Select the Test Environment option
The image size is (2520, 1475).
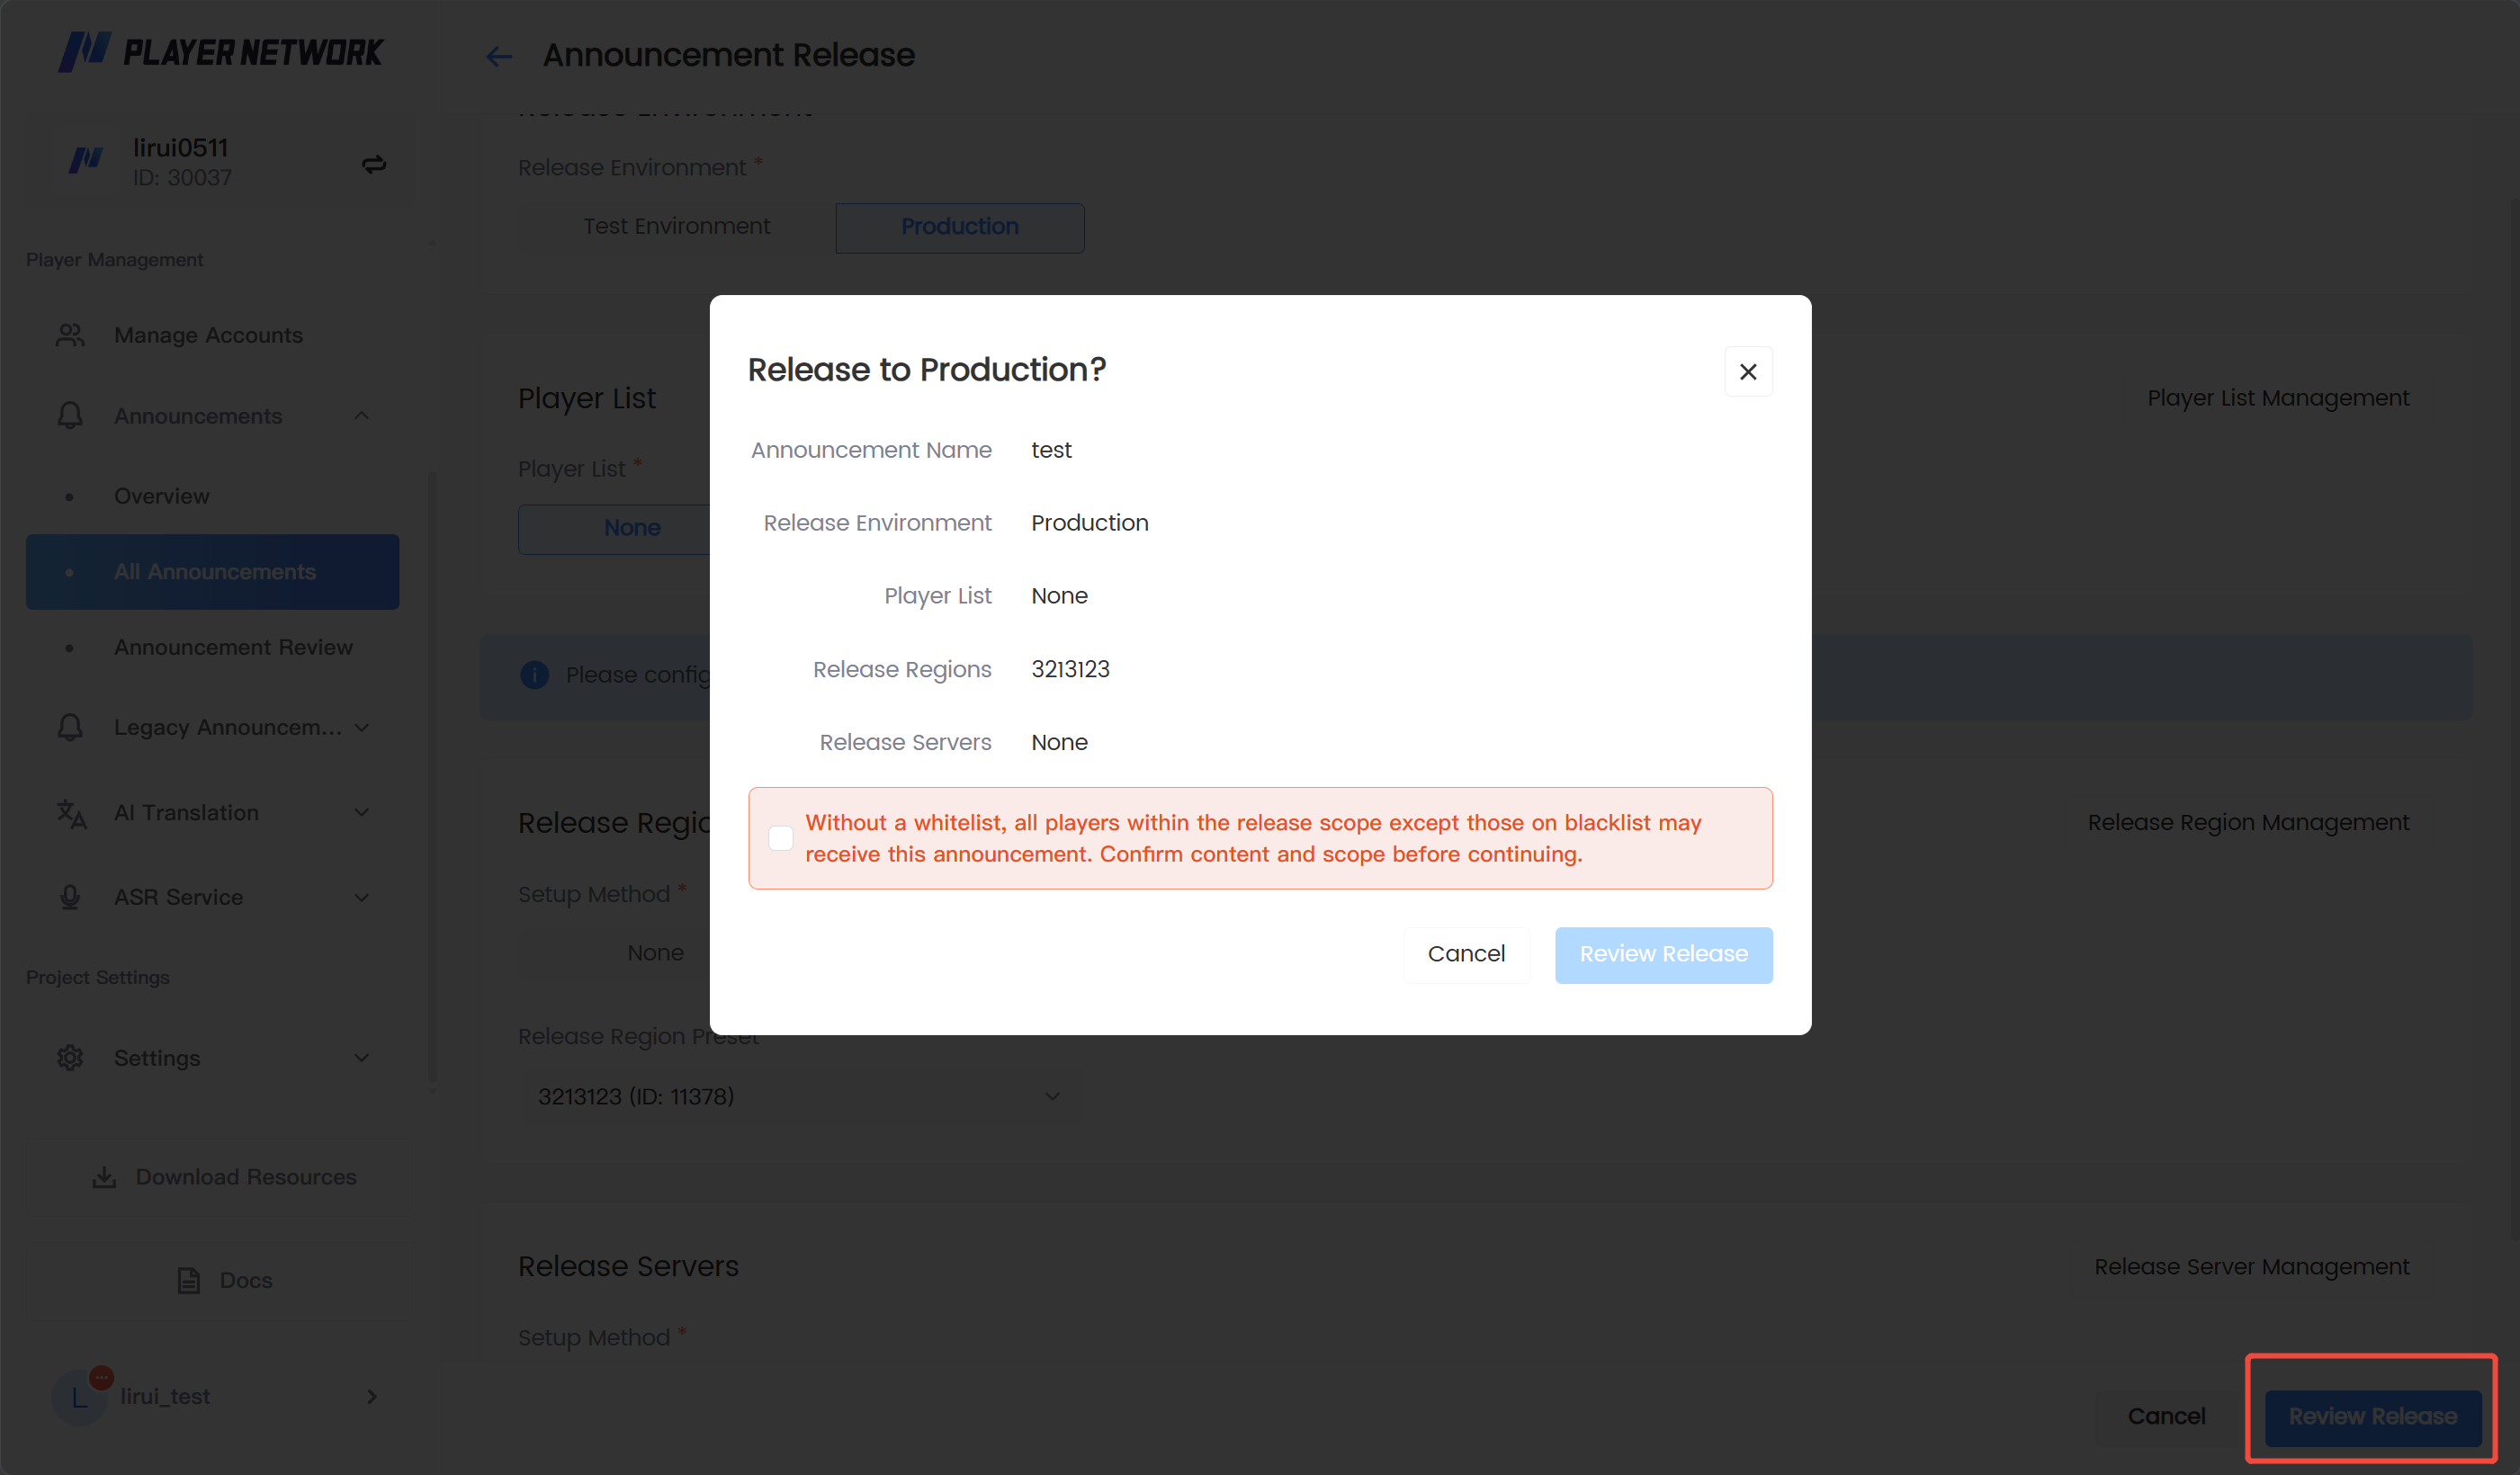[677, 227]
